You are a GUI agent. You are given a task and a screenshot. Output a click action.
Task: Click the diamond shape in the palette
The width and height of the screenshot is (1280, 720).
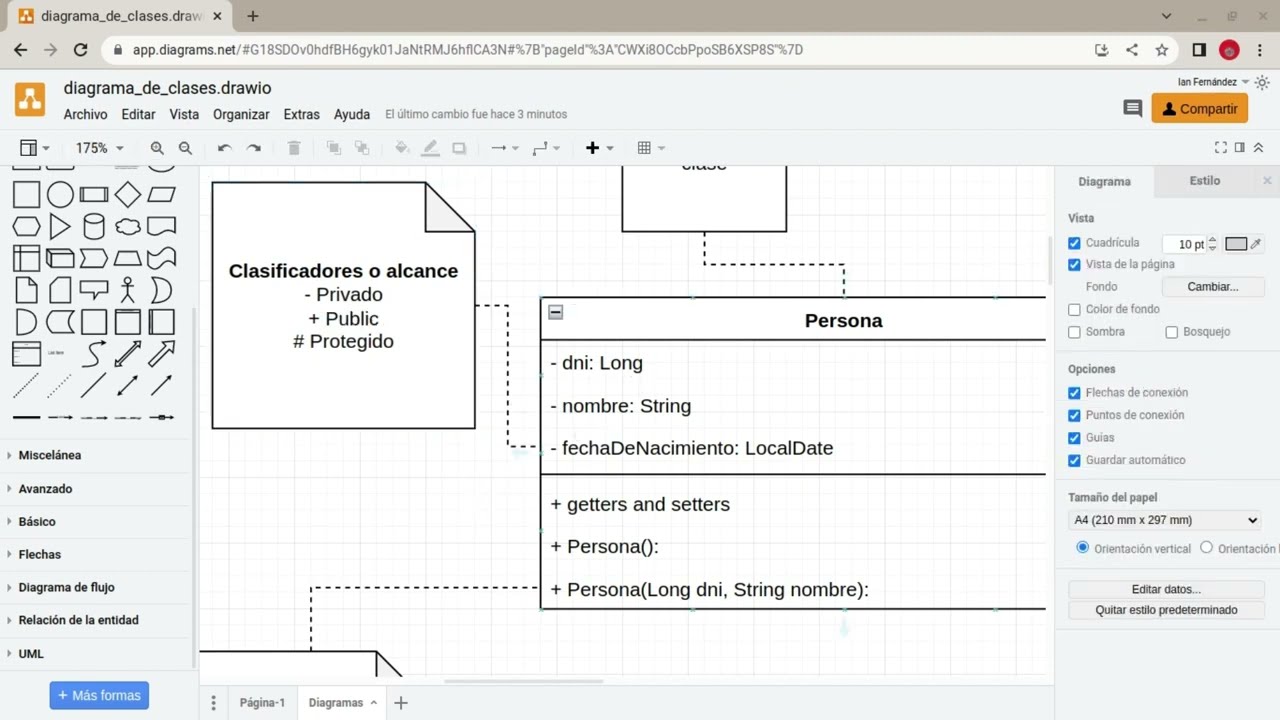click(x=128, y=194)
